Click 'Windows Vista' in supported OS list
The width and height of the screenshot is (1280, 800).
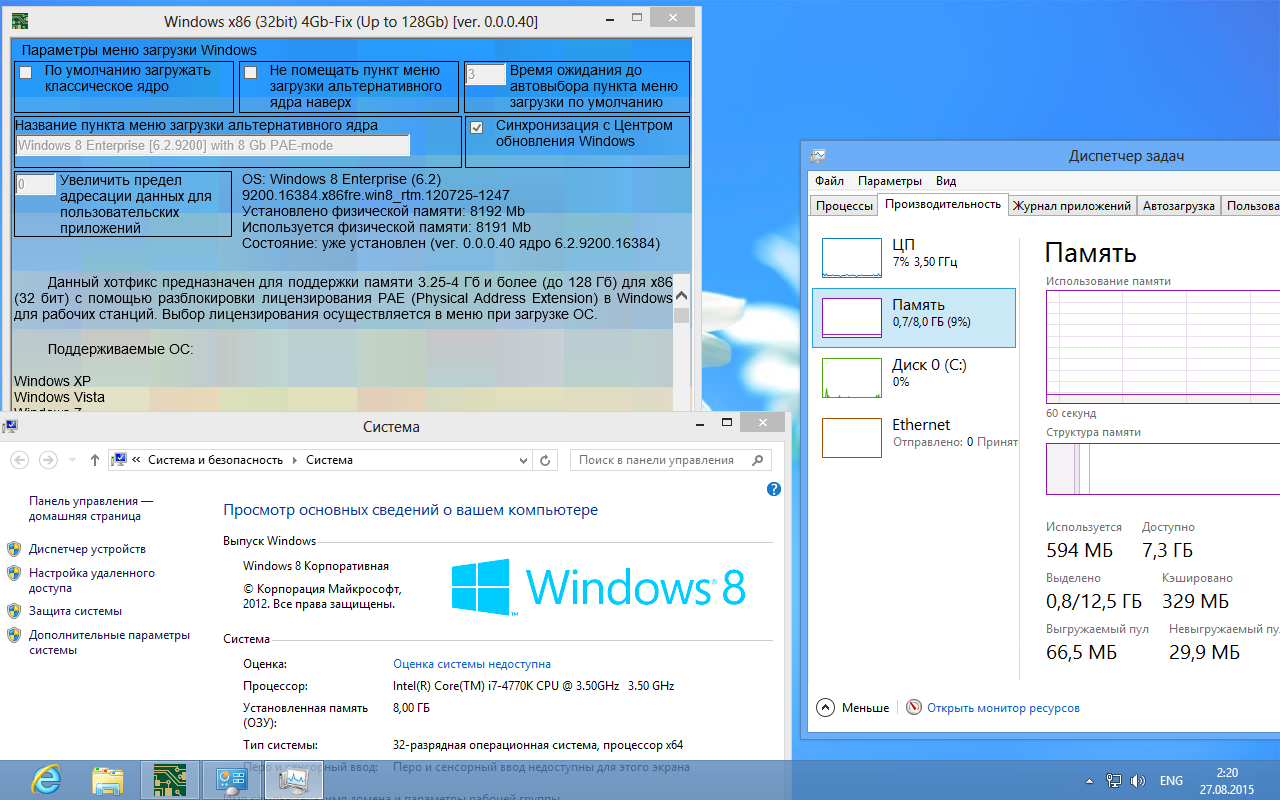click(59, 397)
